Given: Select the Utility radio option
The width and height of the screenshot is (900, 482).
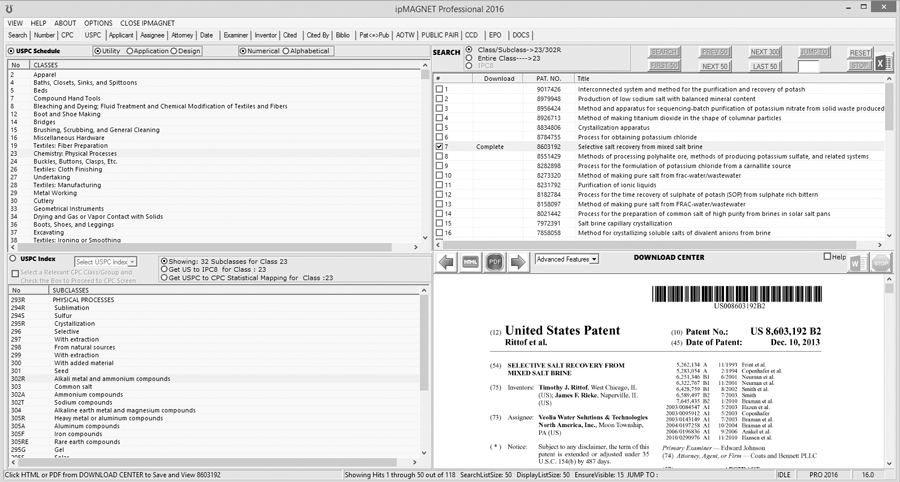Looking at the screenshot, I should point(98,51).
